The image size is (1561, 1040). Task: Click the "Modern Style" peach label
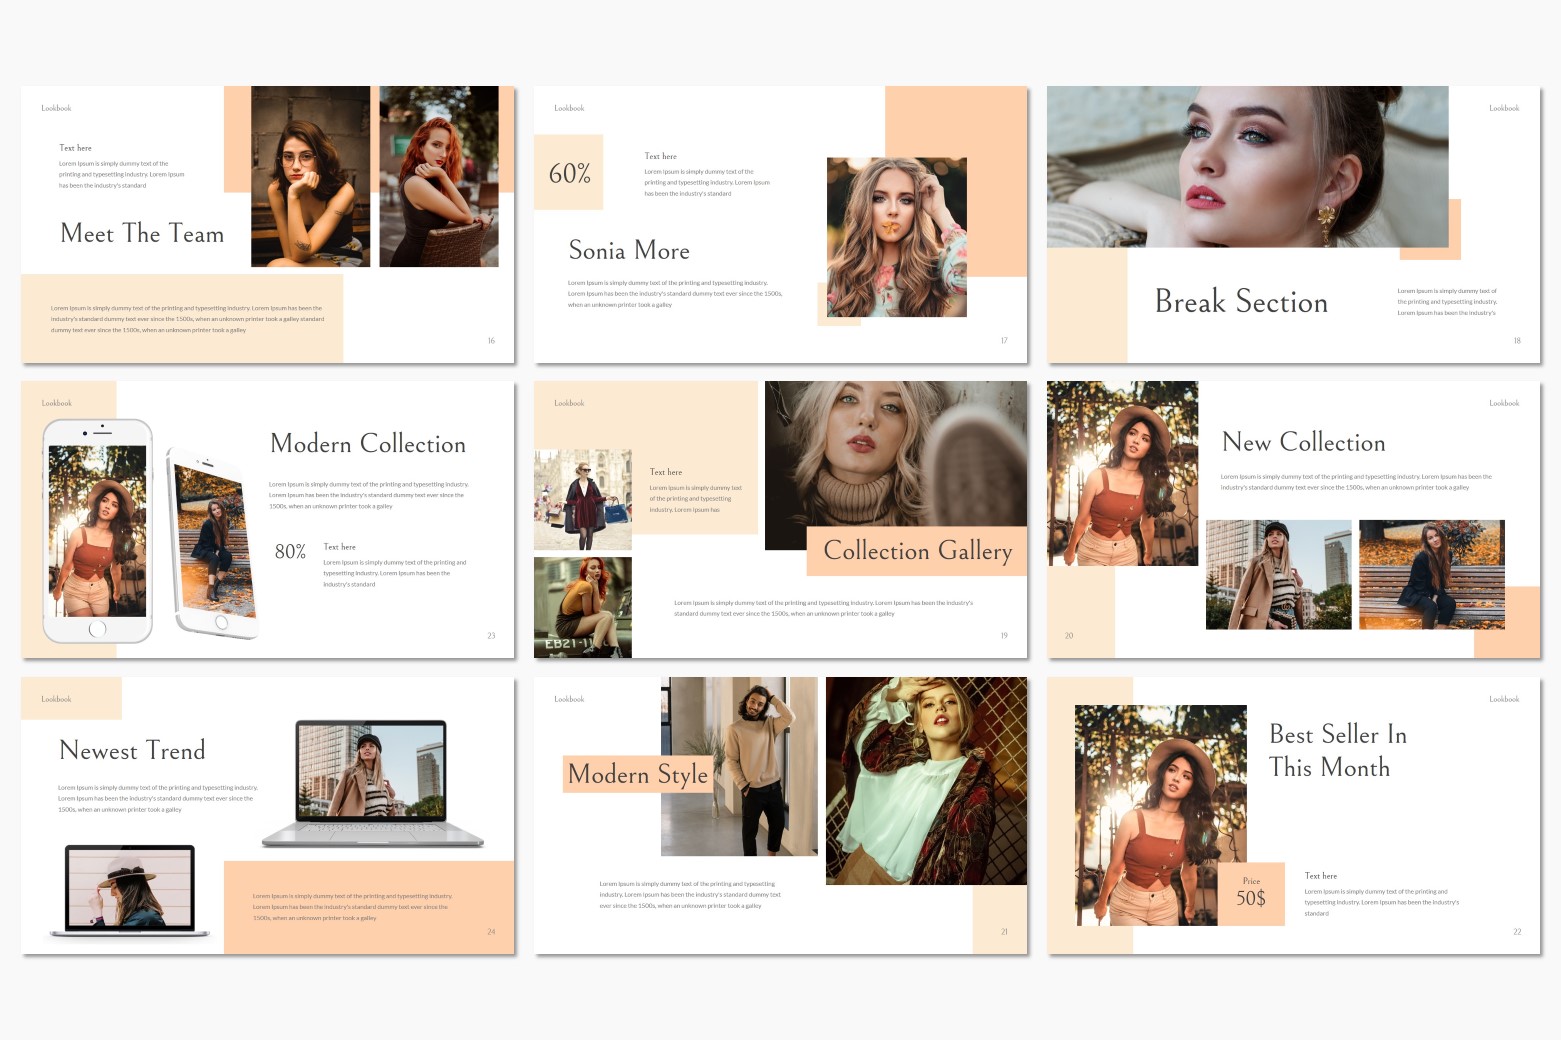click(638, 774)
